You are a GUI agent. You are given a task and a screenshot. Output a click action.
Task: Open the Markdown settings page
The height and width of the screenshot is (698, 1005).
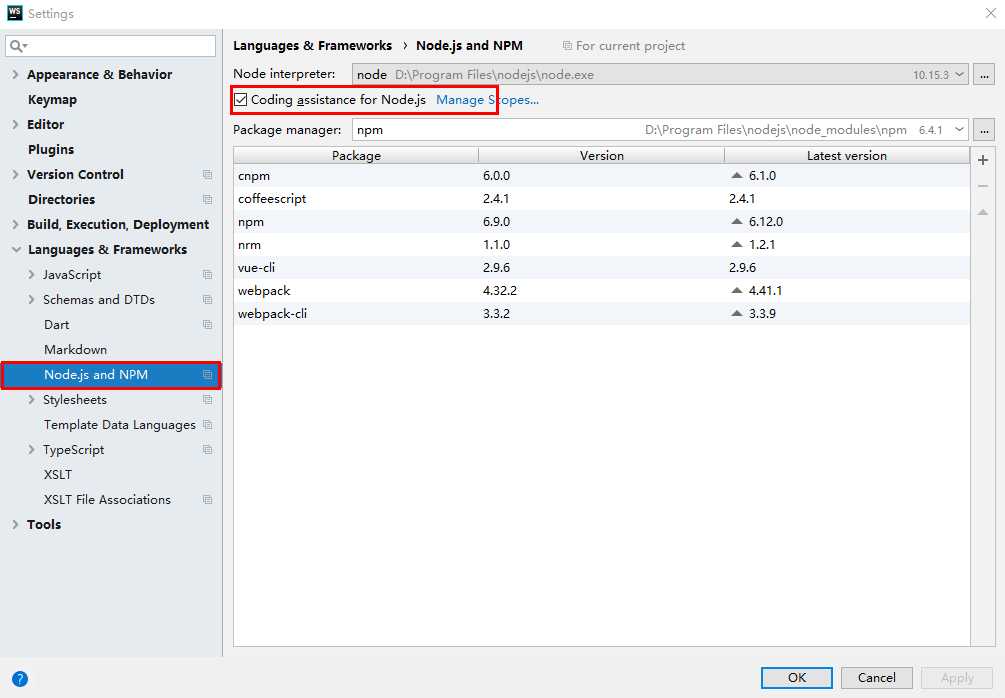tap(75, 349)
